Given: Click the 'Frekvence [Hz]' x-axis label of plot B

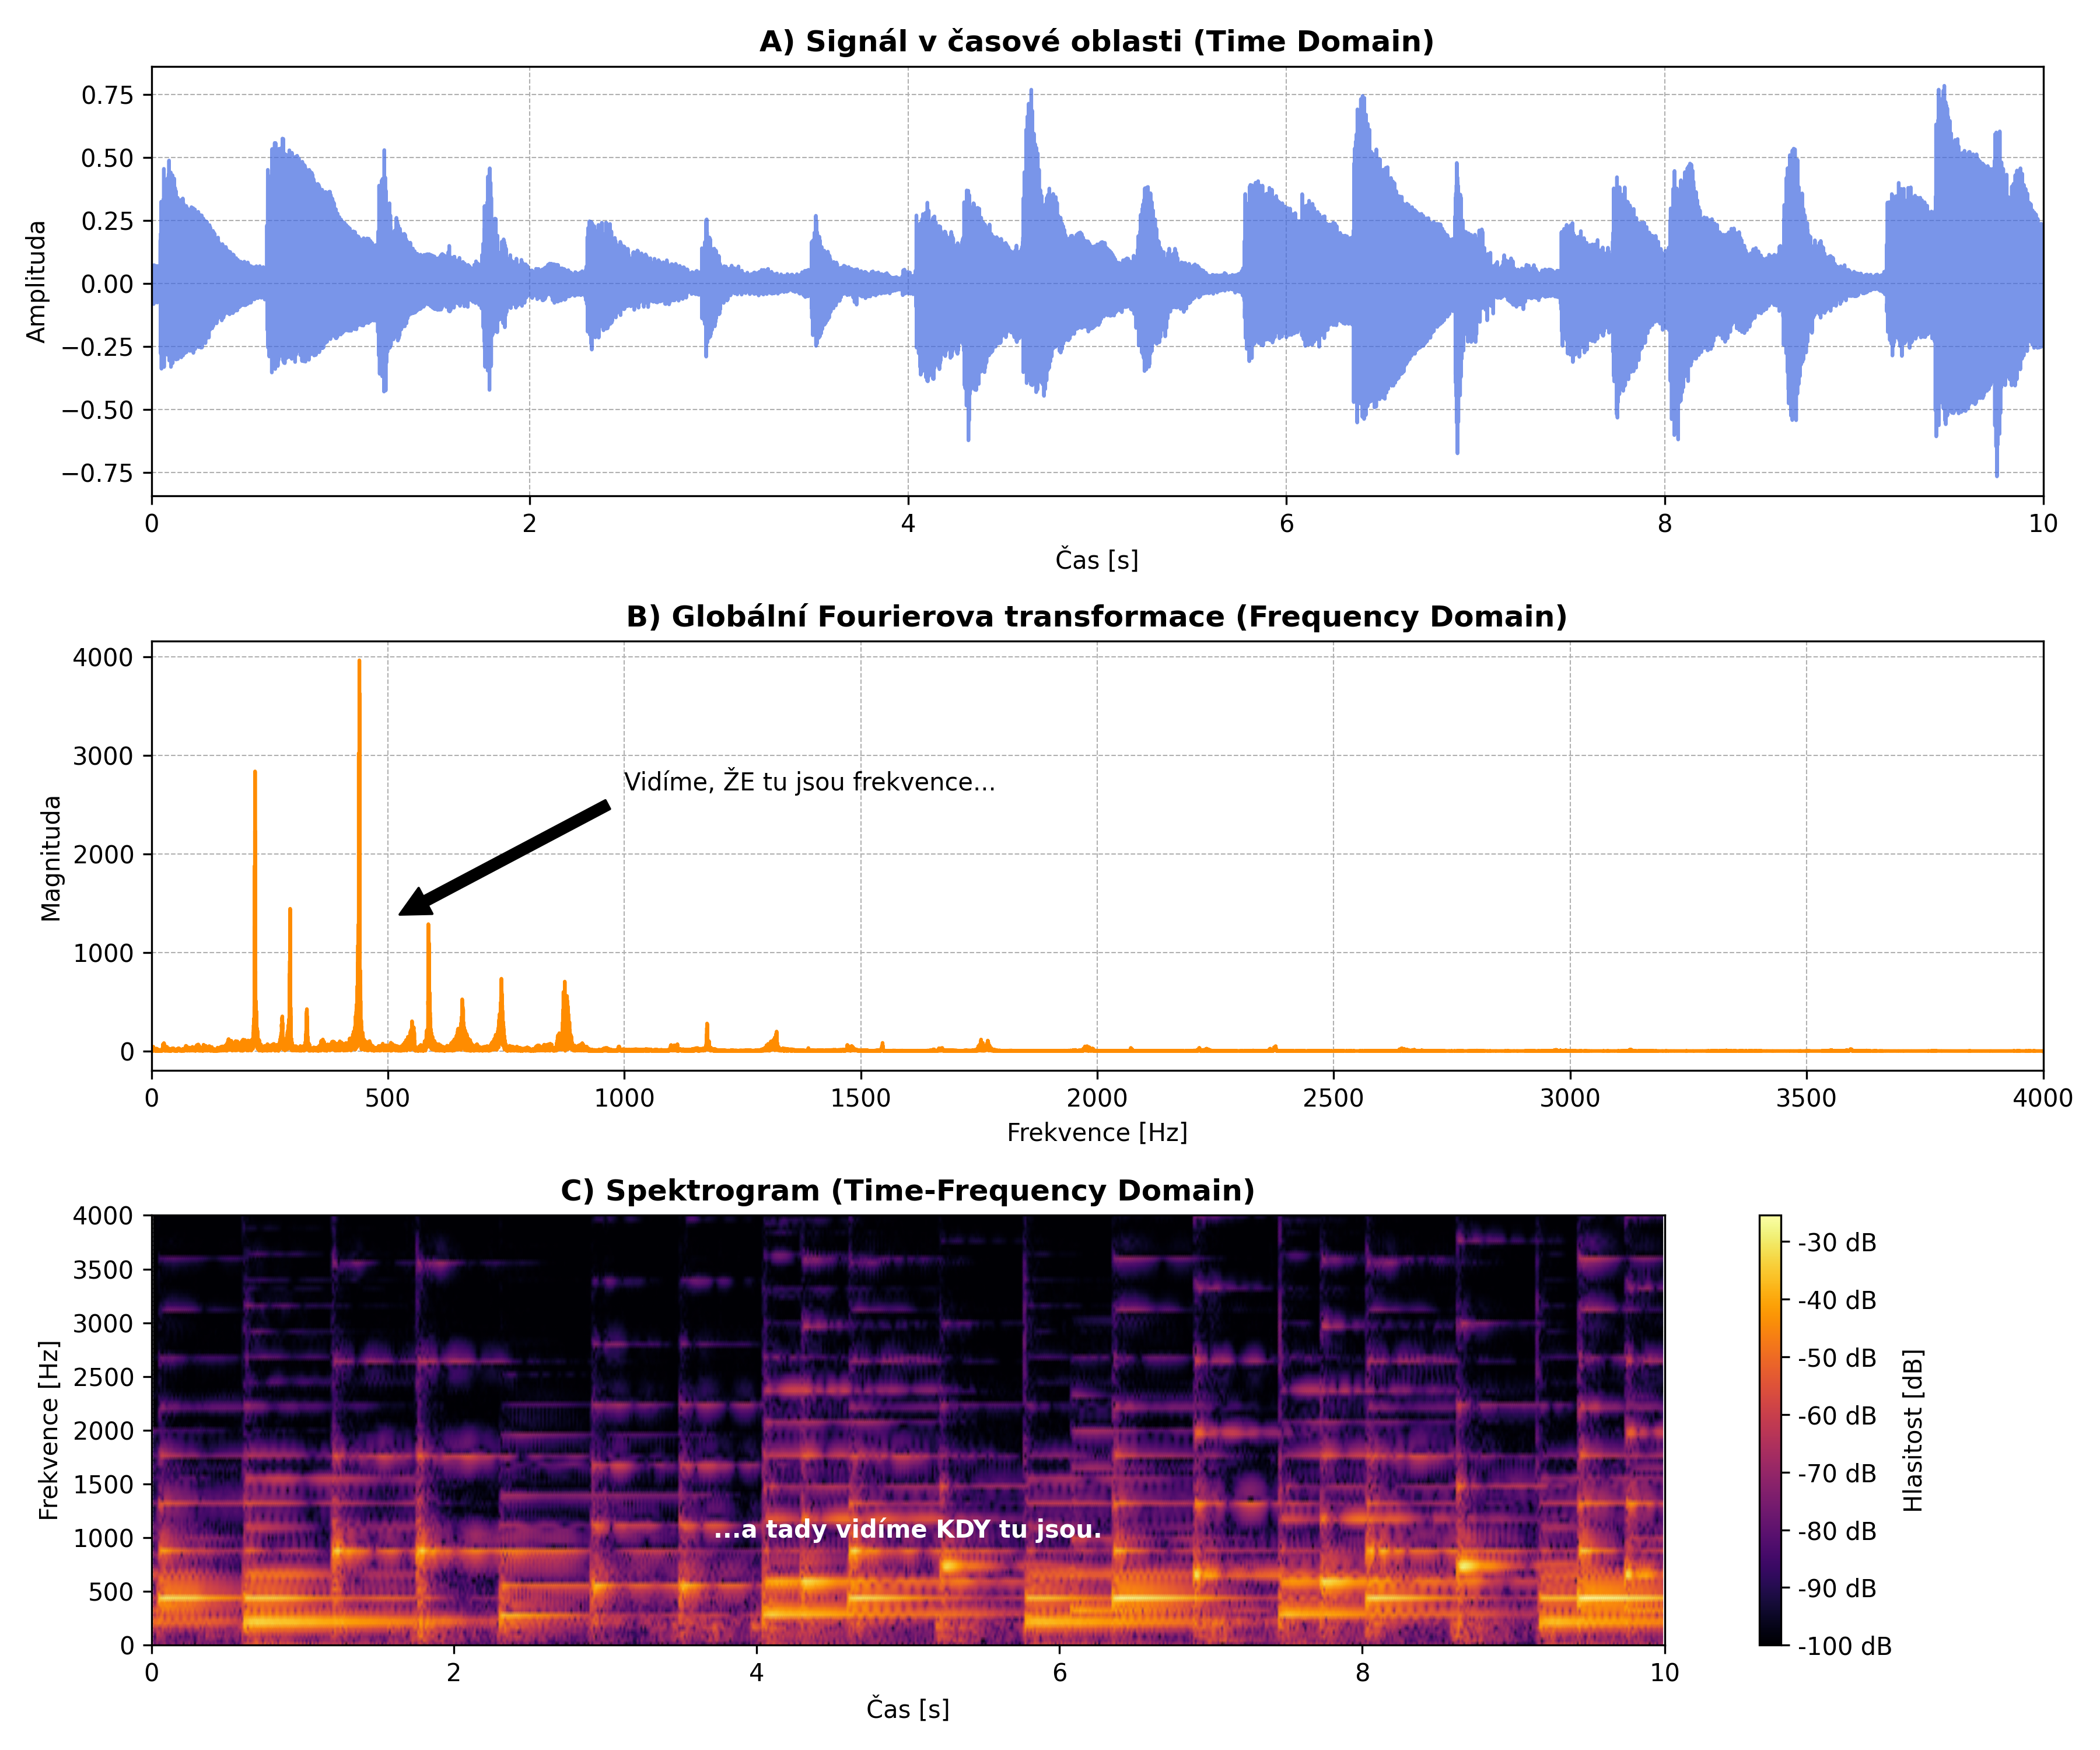Looking at the screenshot, I should [1096, 1132].
